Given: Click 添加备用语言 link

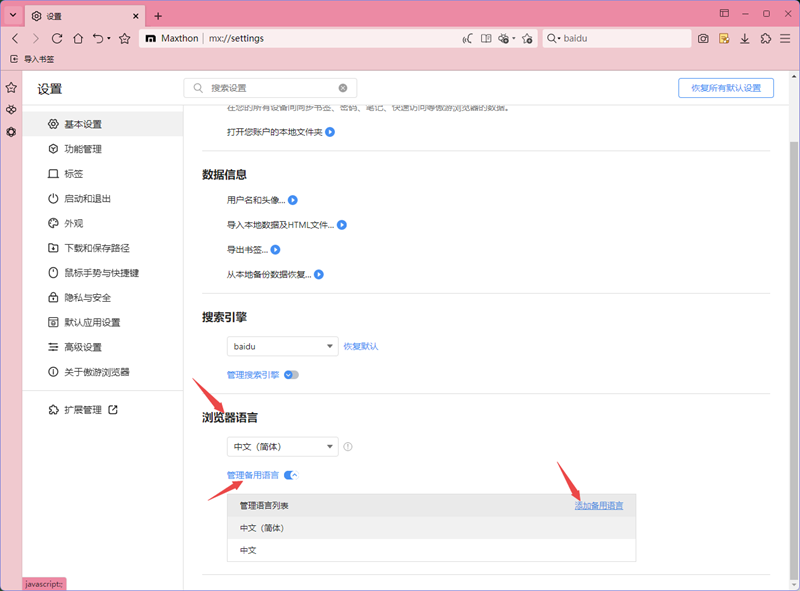Looking at the screenshot, I should pos(599,506).
